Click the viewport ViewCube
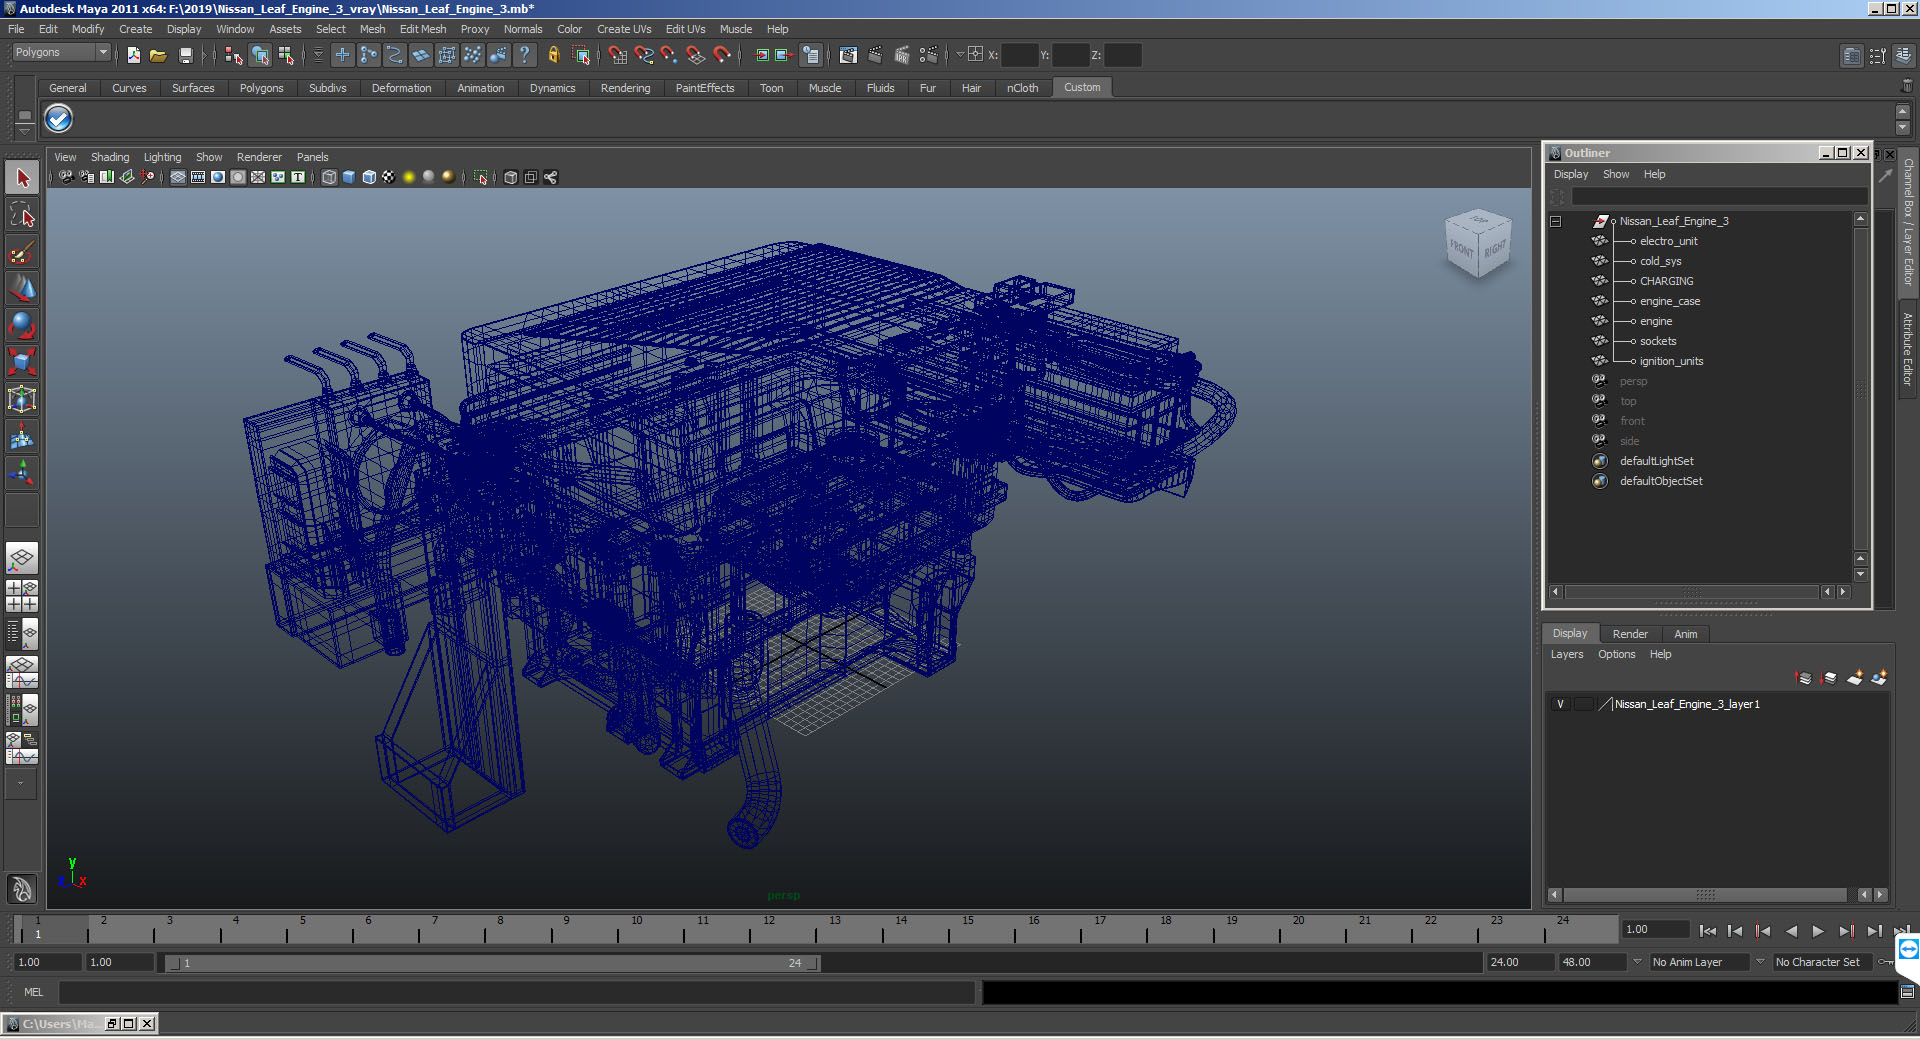 coord(1477,245)
